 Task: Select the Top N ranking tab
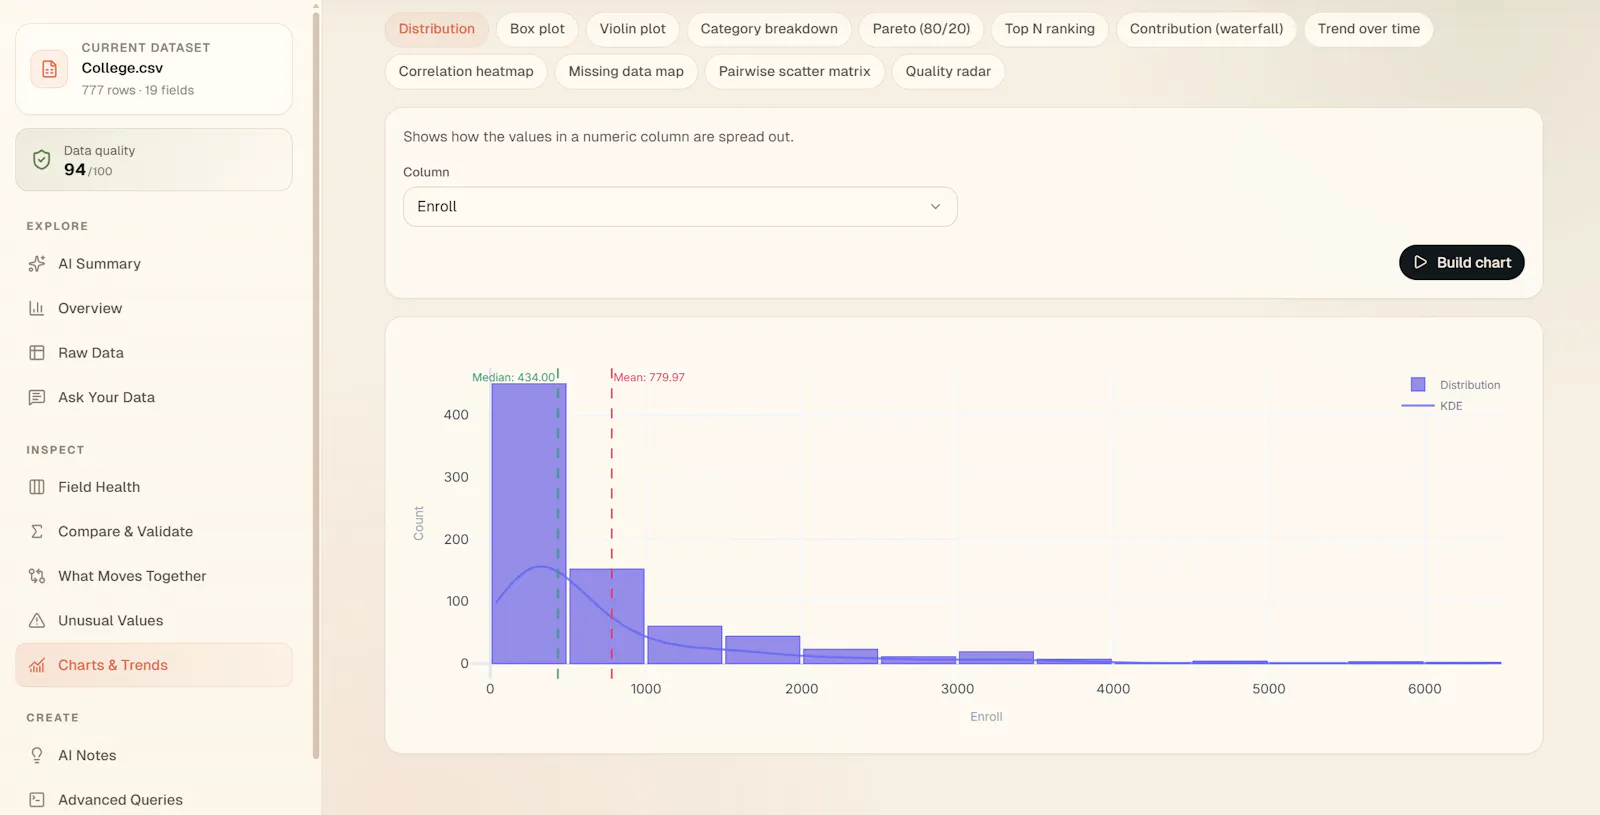click(1050, 29)
